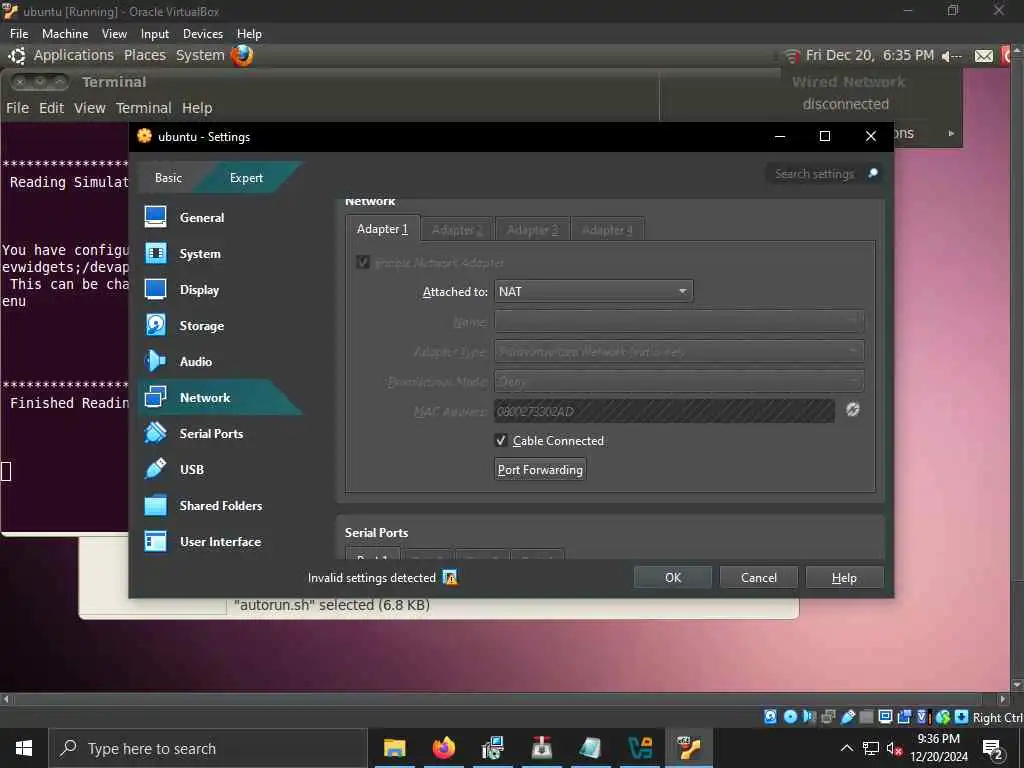Click the MAC address regenerate icon

click(852, 409)
